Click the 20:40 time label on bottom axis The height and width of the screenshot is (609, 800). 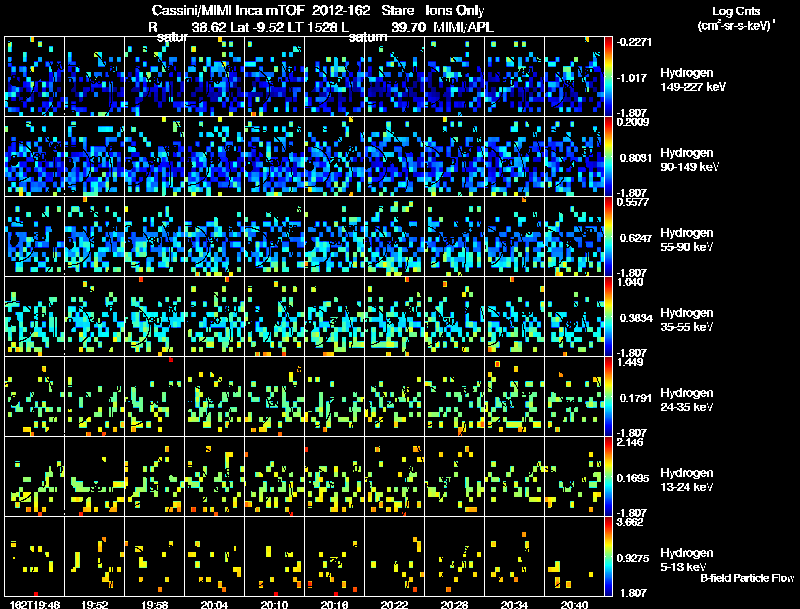(x=574, y=605)
